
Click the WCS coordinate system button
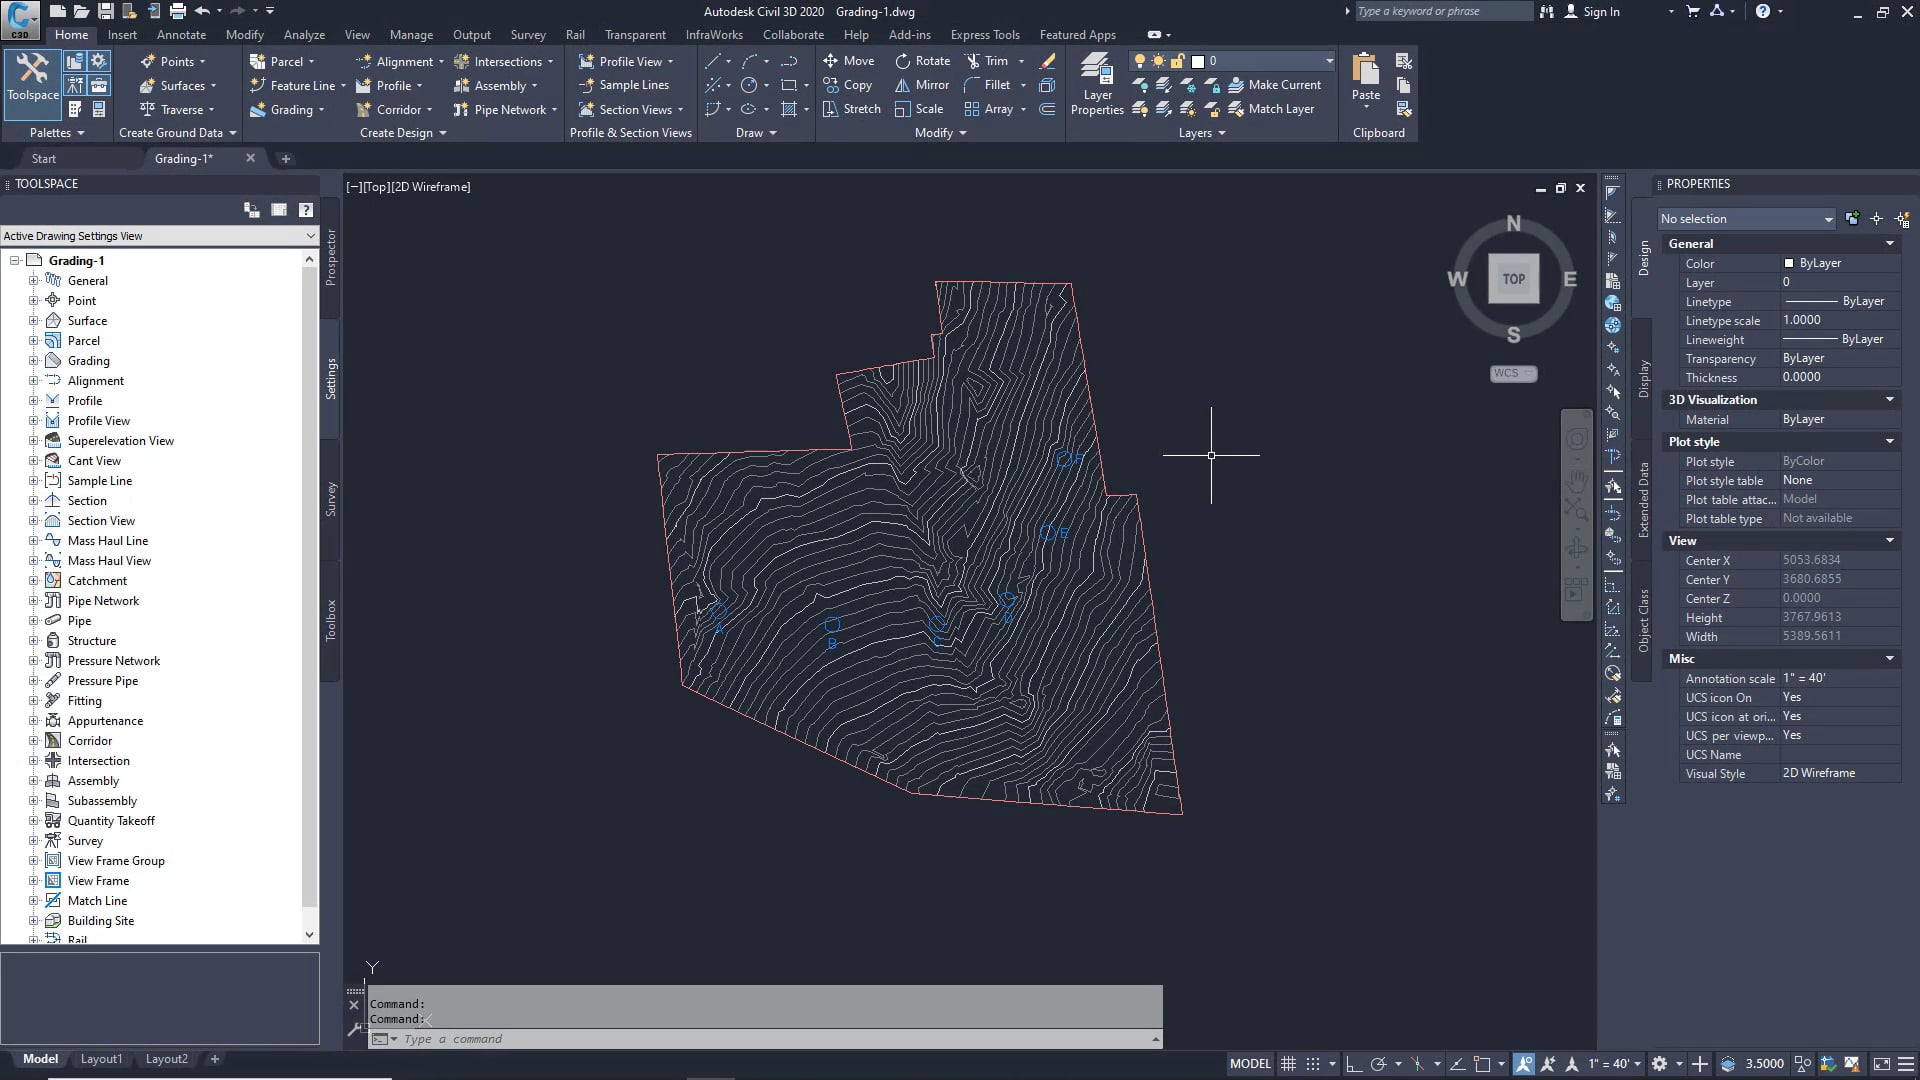tap(1512, 373)
